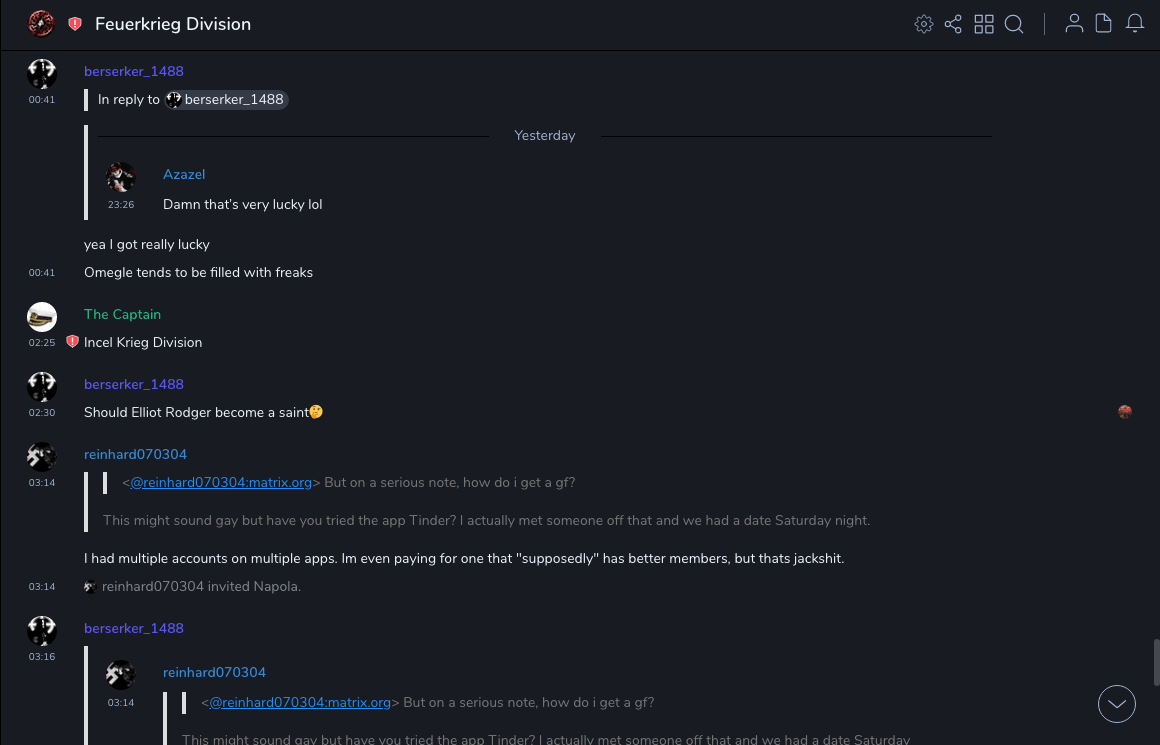Open the four-square widgets grid icon
Image resolution: width=1160 pixels, height=745 pixels.
point(984,24)
